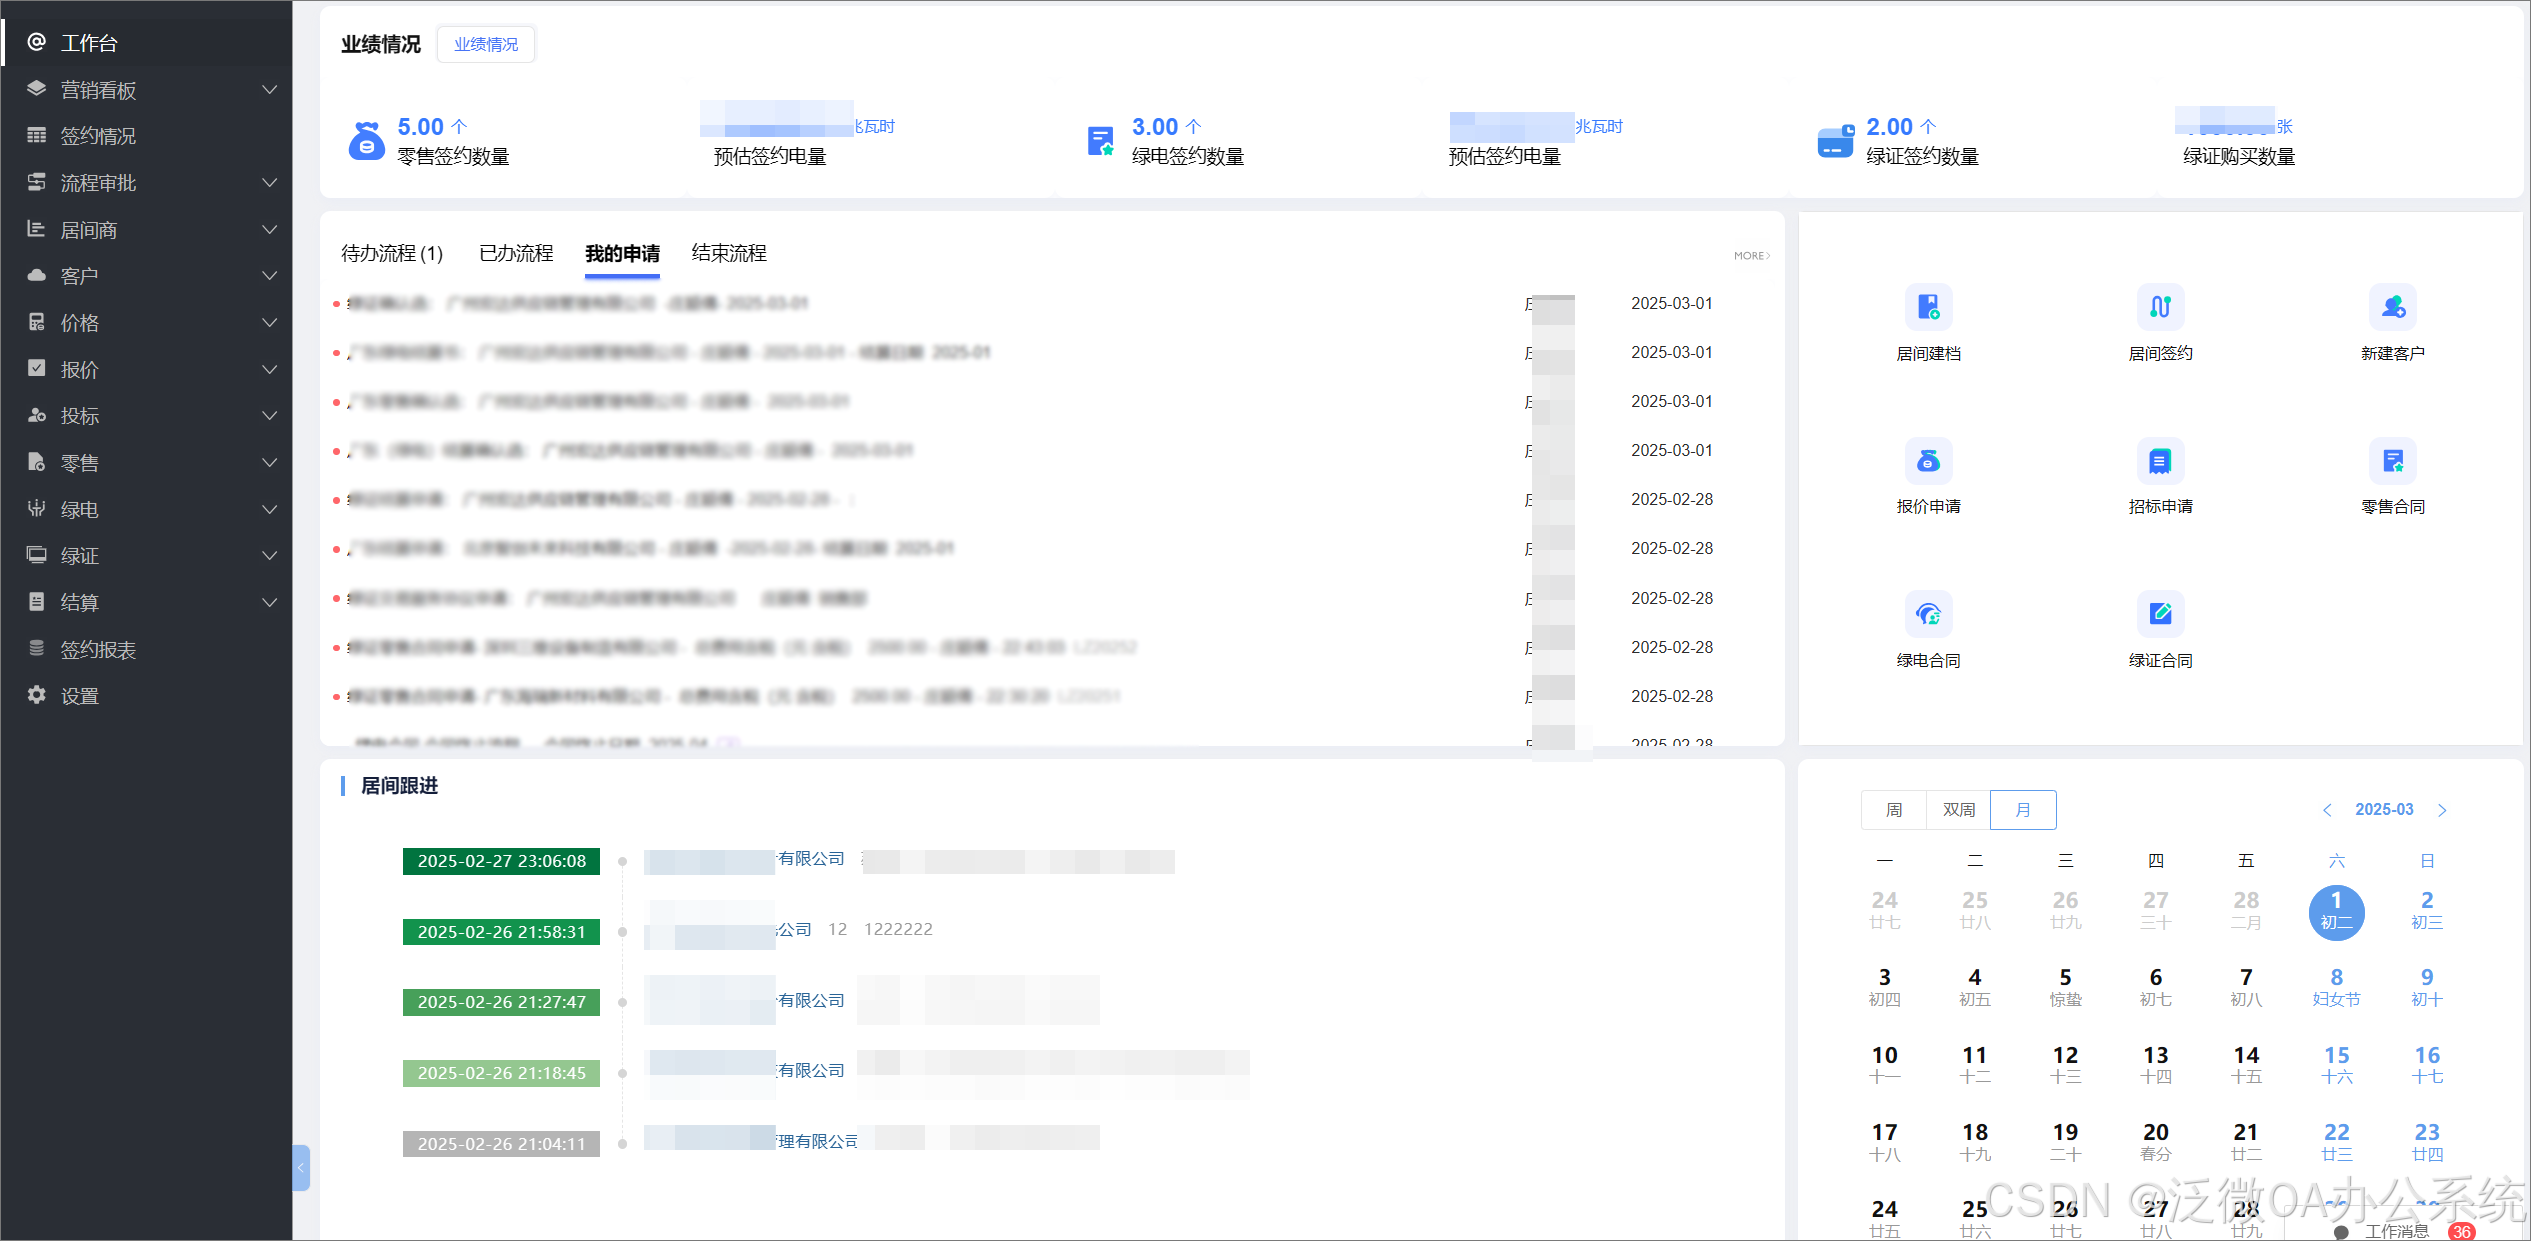This screenshot has width=2531, height=1241.
Task: Launch the 报价申请 shortcut icon
Action: coord(1928,461)
